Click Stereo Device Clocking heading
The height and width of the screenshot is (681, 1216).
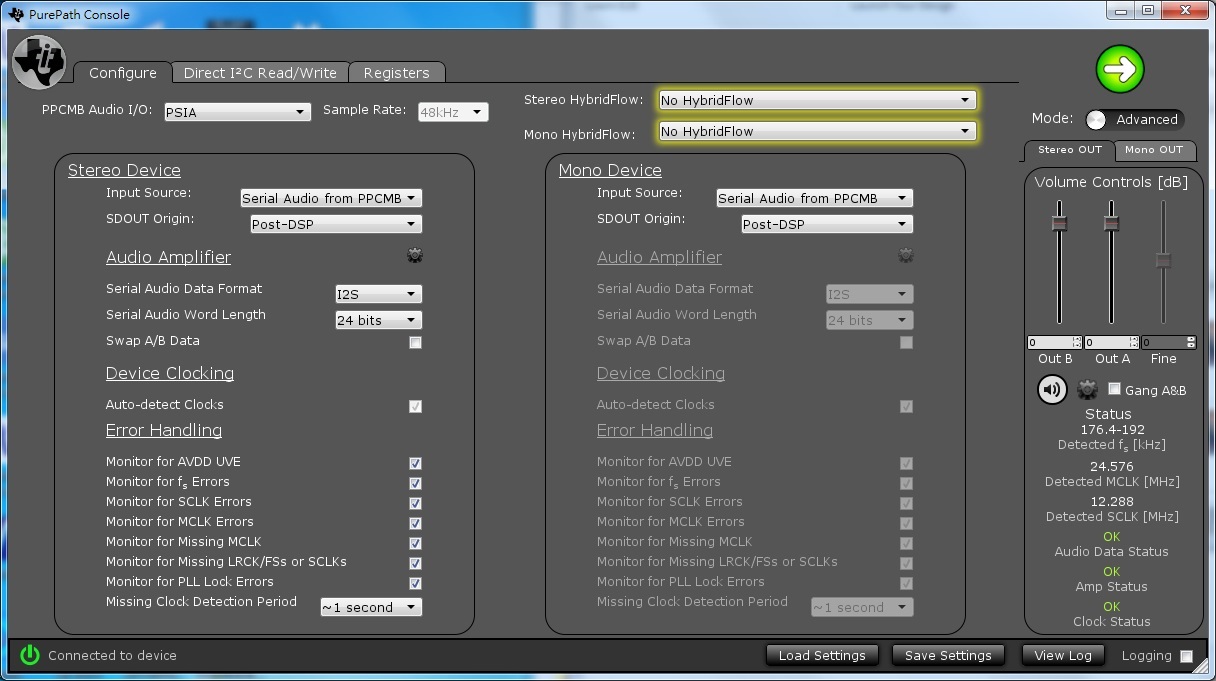click(x=170, y=373)
